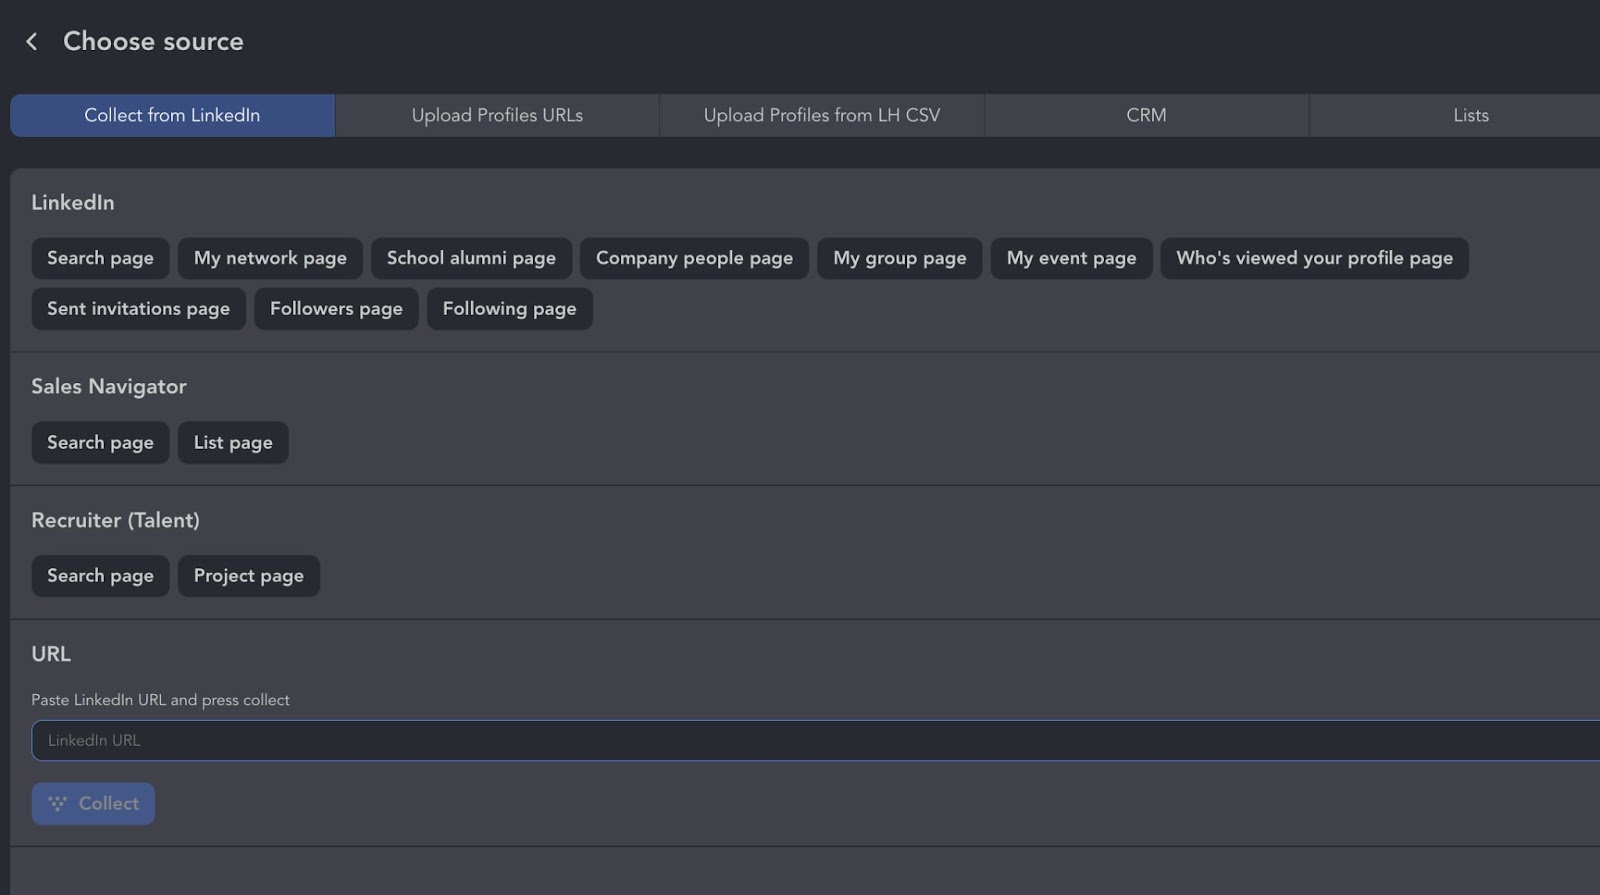Go to the Lists tab
This screenshot has height=895, width=1600.
1470,115
